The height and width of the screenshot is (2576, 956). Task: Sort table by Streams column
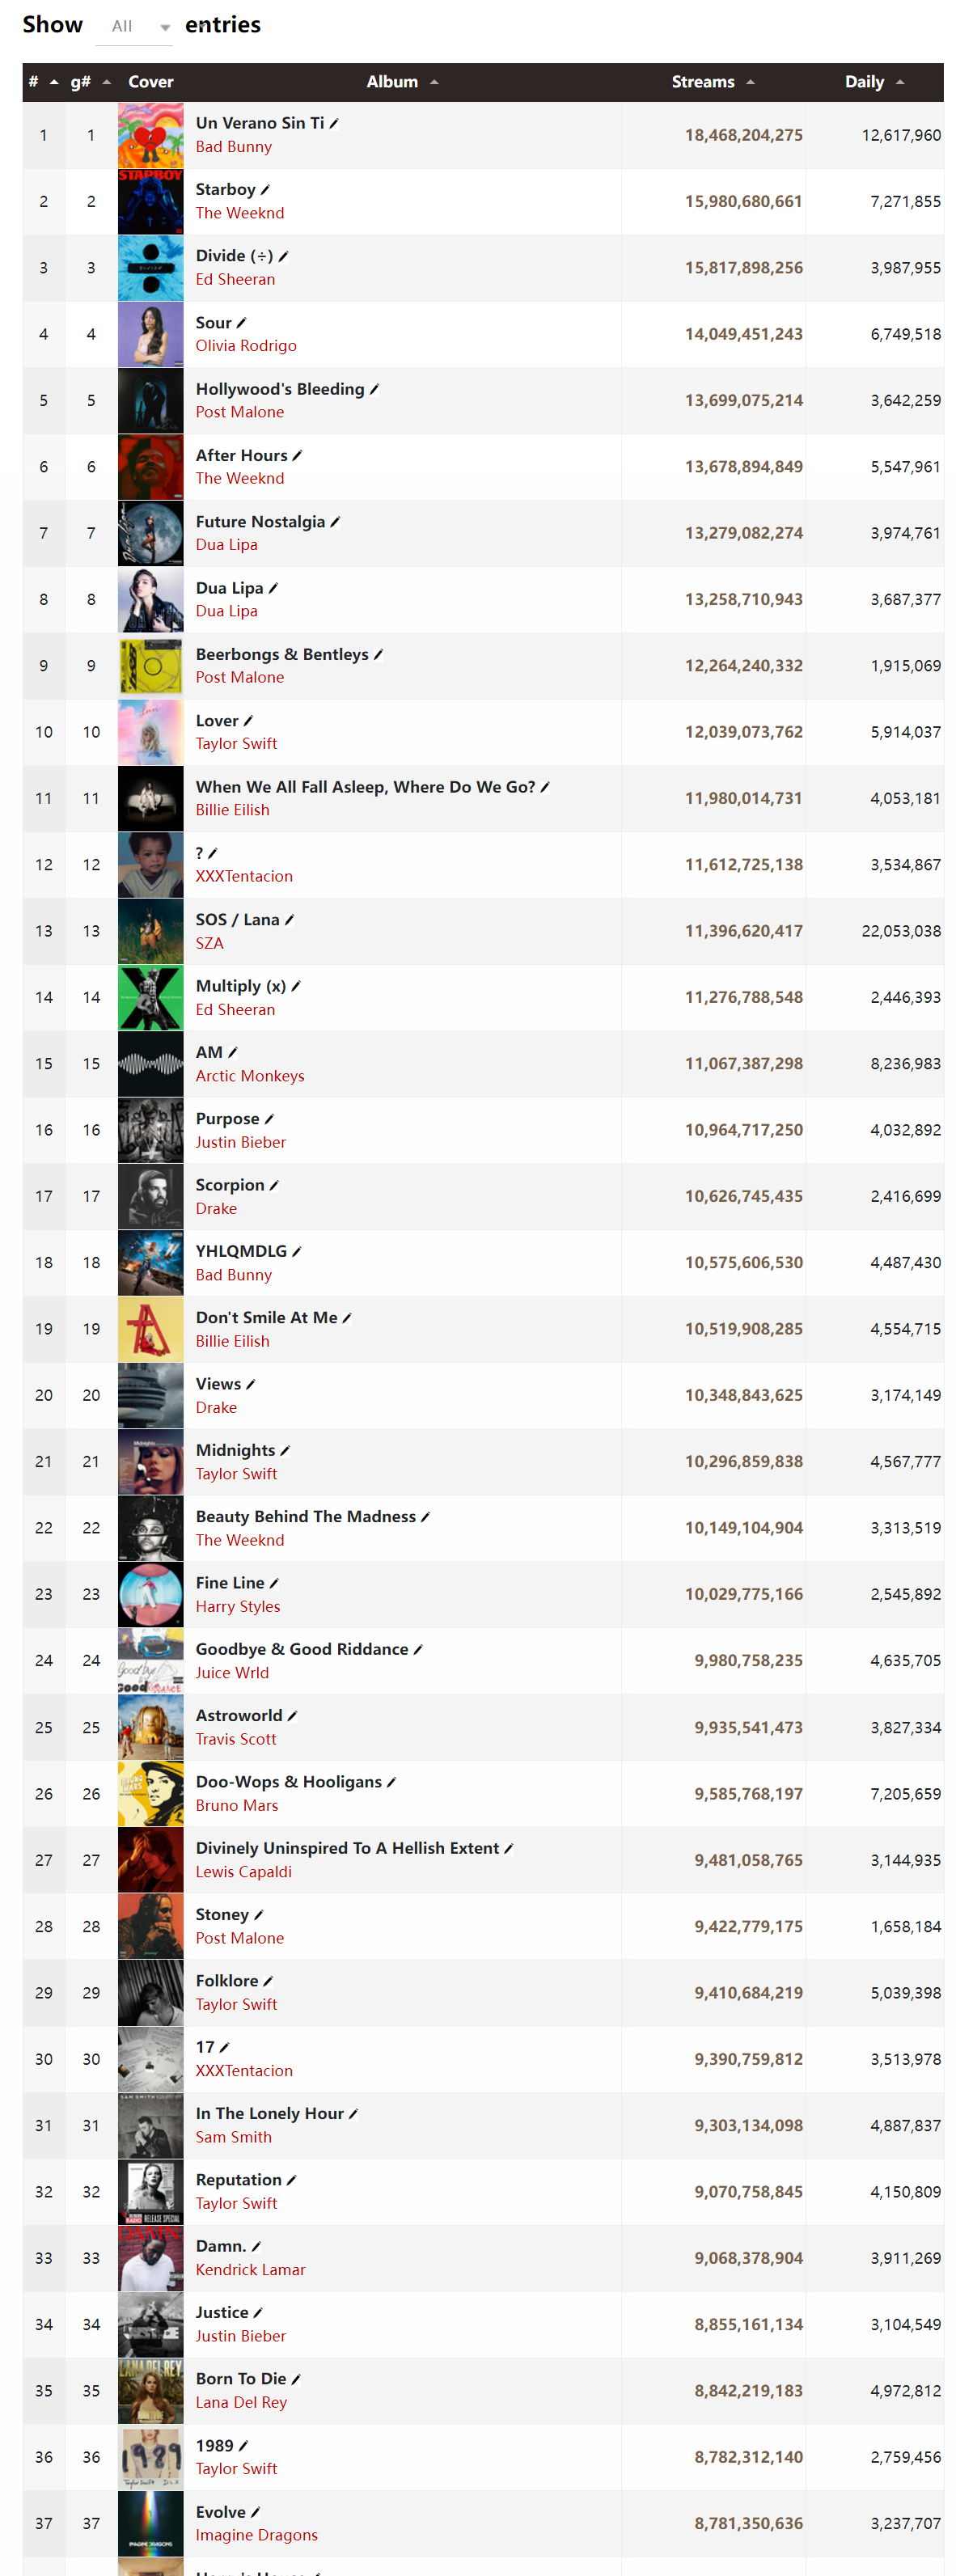[x=712, y=82]
